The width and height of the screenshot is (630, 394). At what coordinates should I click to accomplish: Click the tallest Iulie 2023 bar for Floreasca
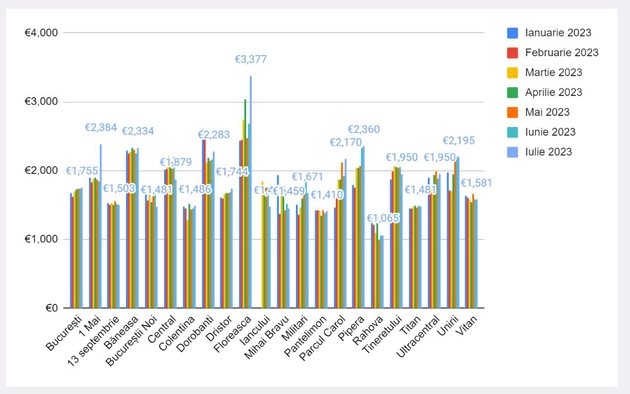(x=251, y=192)
